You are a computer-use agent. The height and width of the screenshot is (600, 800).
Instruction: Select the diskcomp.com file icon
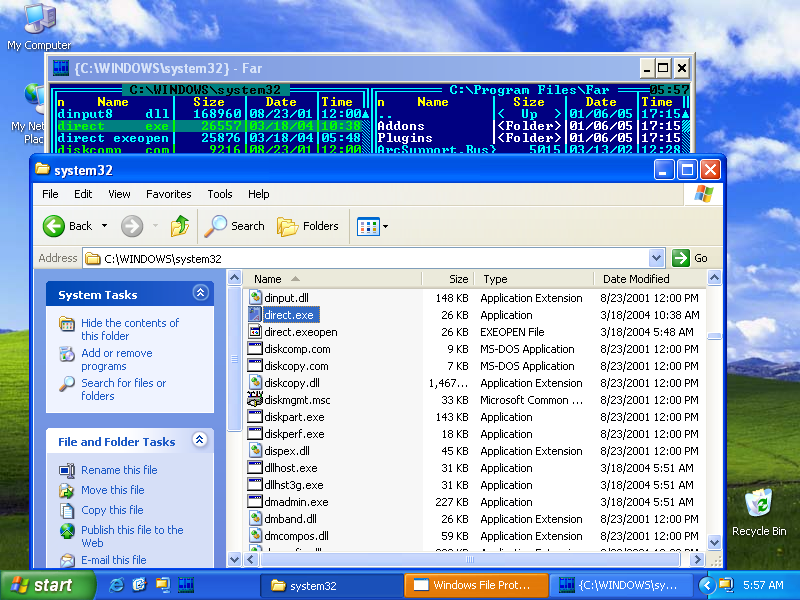(x=255, y=349)
